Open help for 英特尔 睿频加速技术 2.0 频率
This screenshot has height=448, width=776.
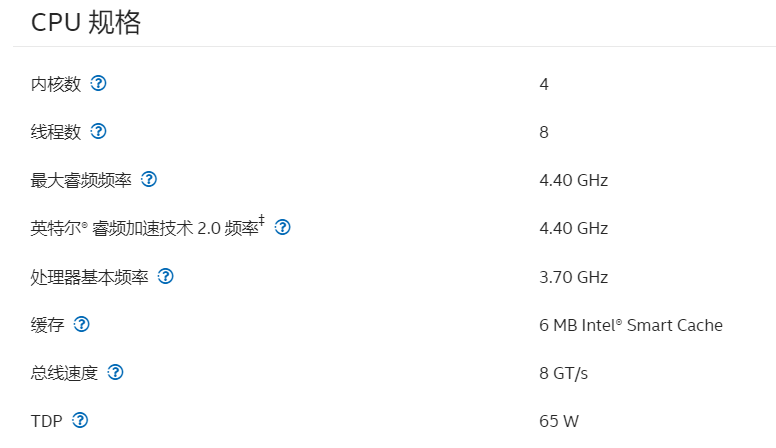[282, 227]
